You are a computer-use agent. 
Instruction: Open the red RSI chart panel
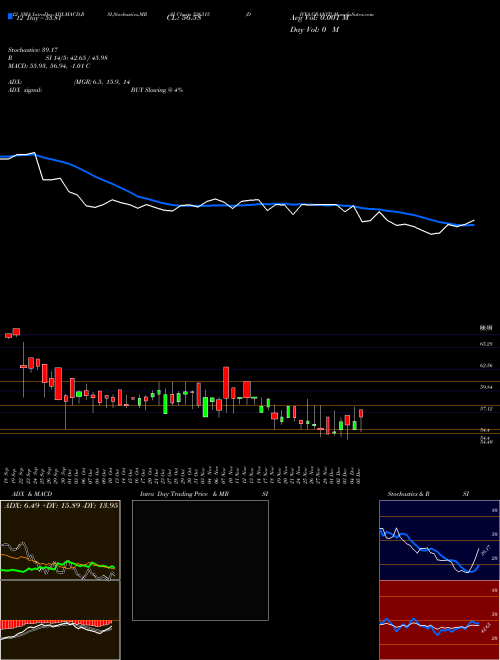click(x=439, y=620)
